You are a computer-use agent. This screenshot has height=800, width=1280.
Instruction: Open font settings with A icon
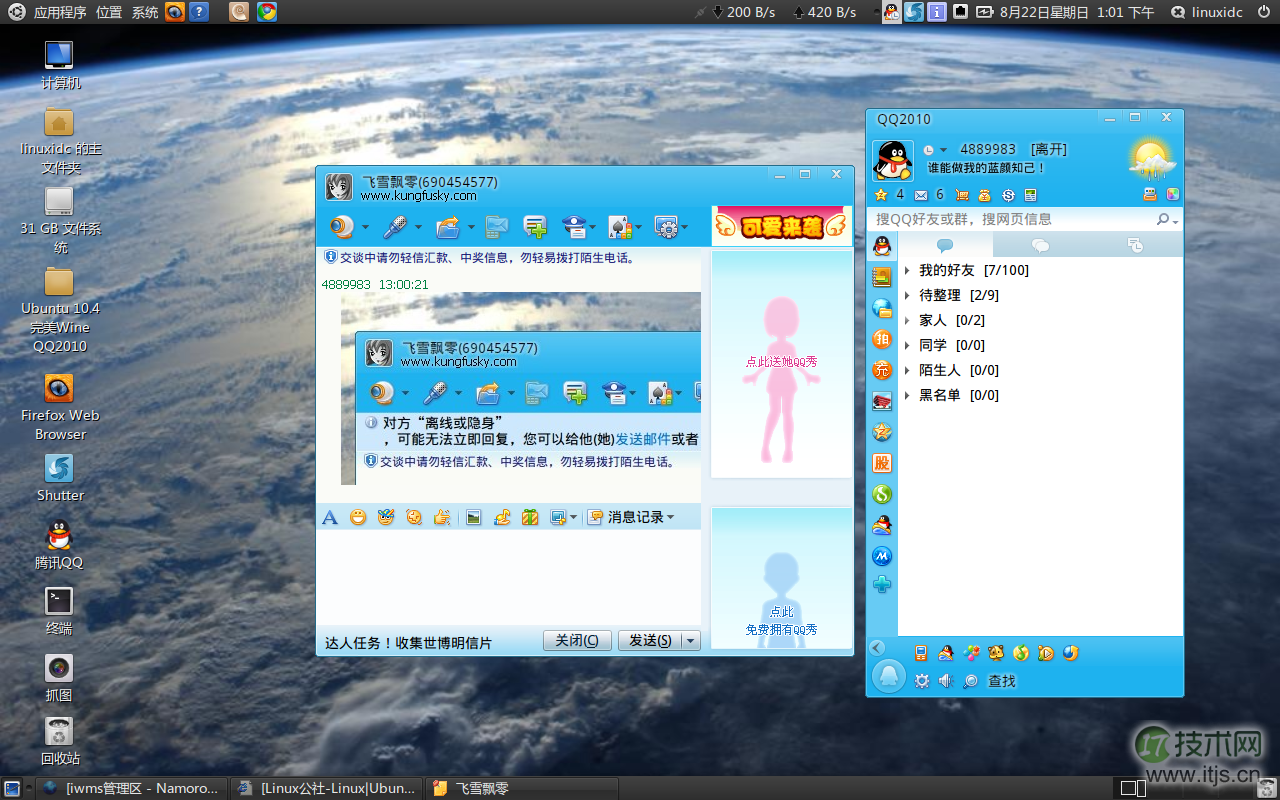pyautogui.click(x=330, y=517)
